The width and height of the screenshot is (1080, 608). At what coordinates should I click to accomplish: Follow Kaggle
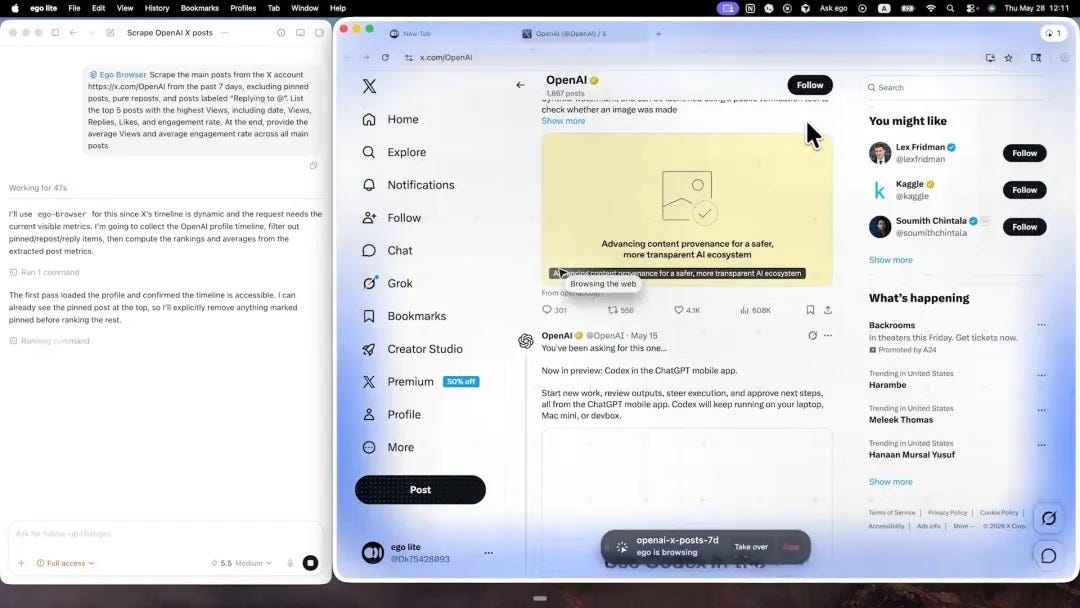tap(1024, 190)
